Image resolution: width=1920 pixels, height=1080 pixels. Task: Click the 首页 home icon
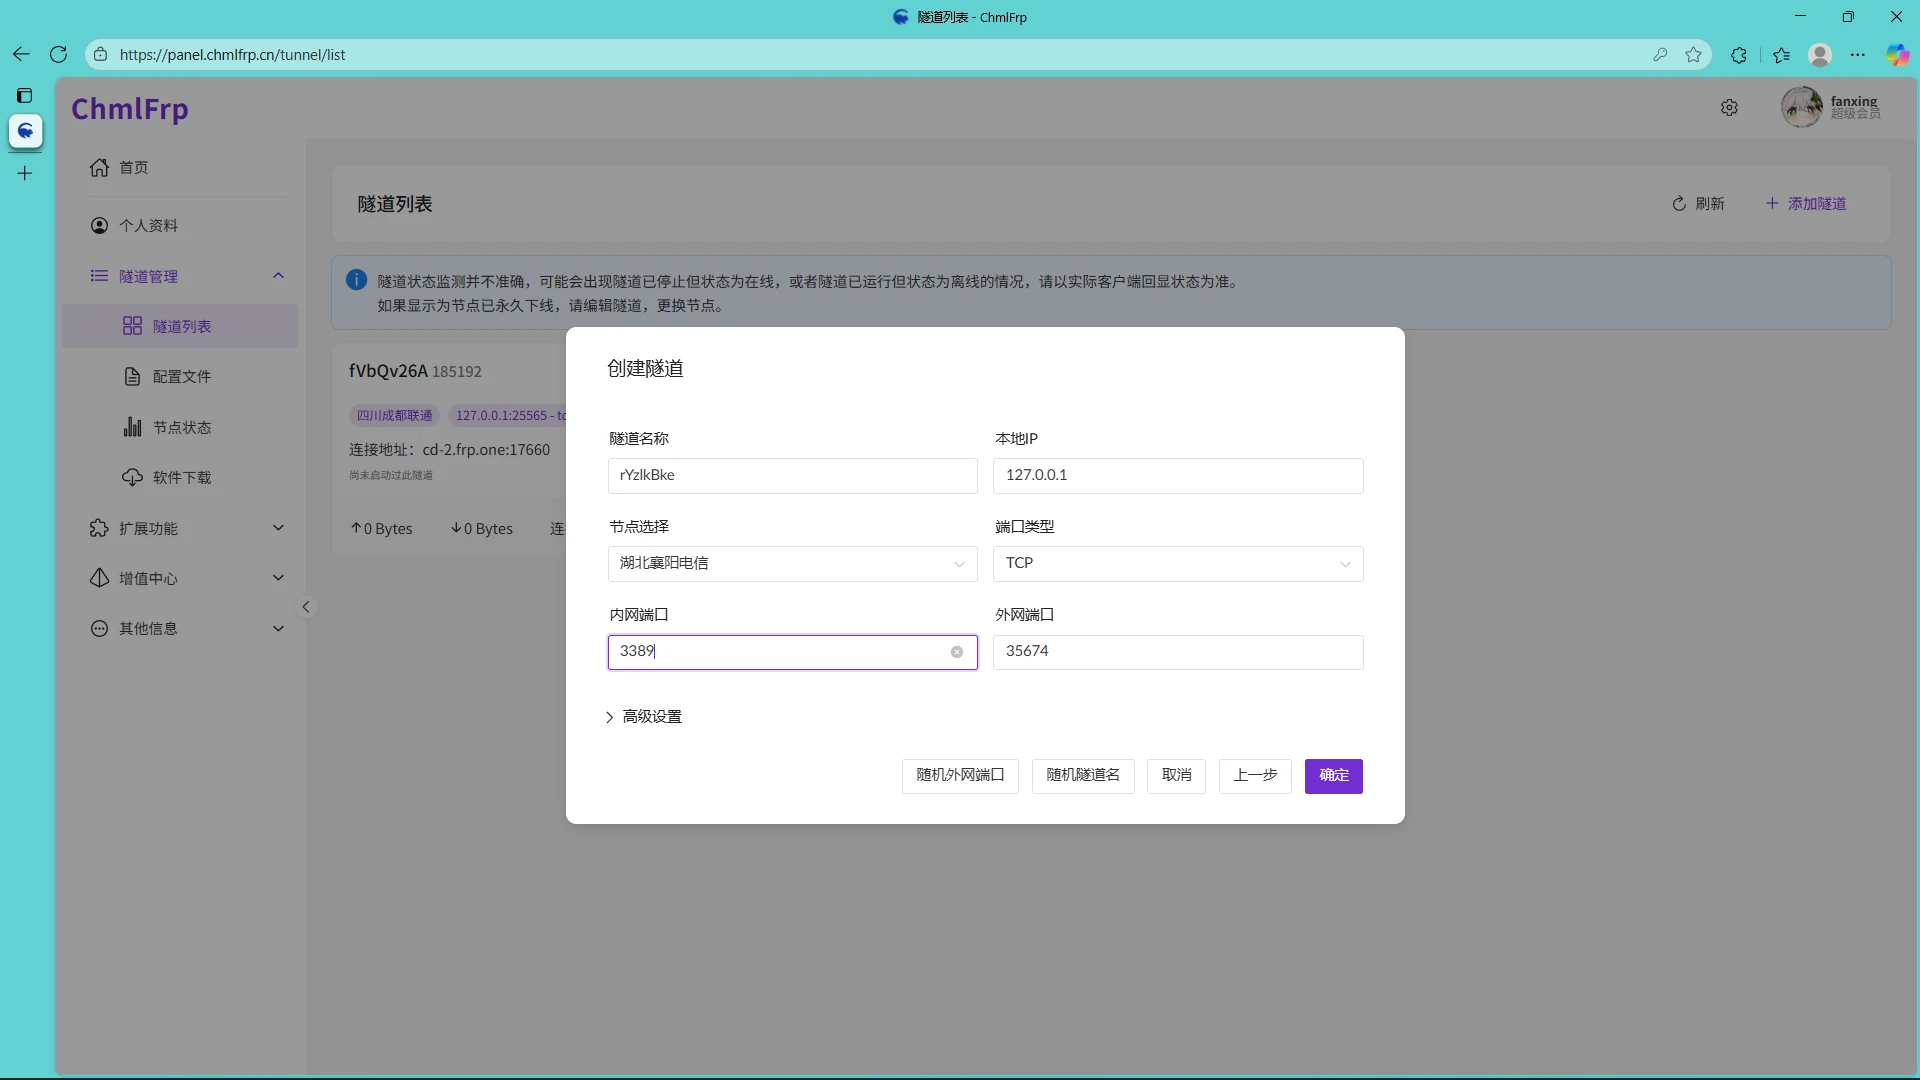(99, 167)
